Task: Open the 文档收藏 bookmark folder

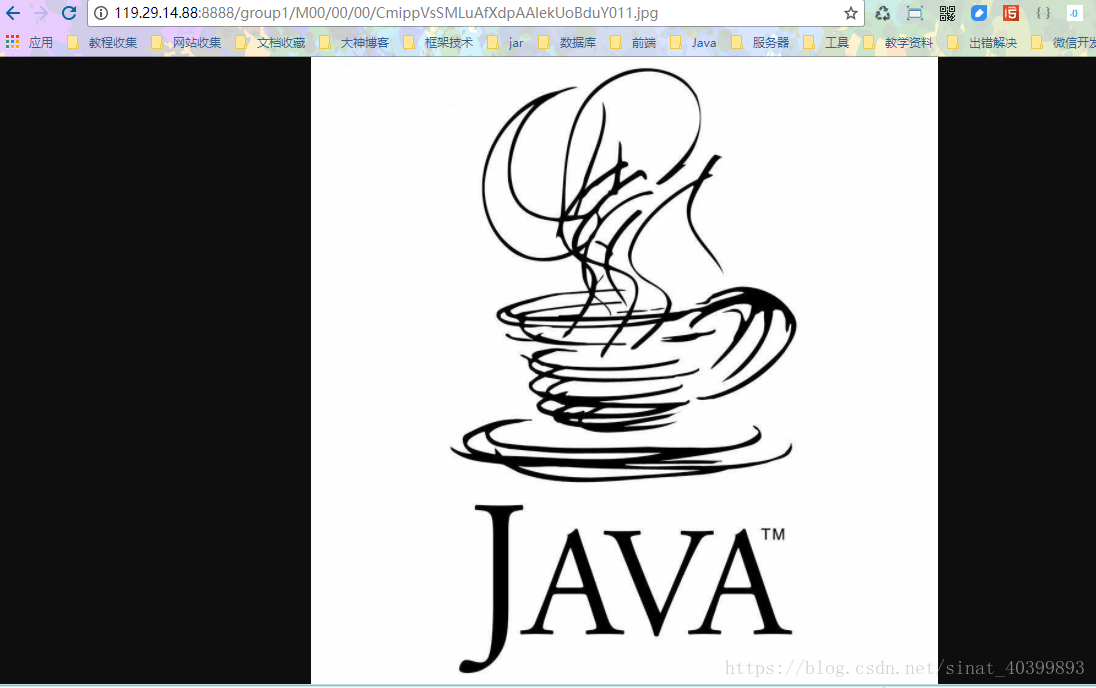Action: coord(271,43)
